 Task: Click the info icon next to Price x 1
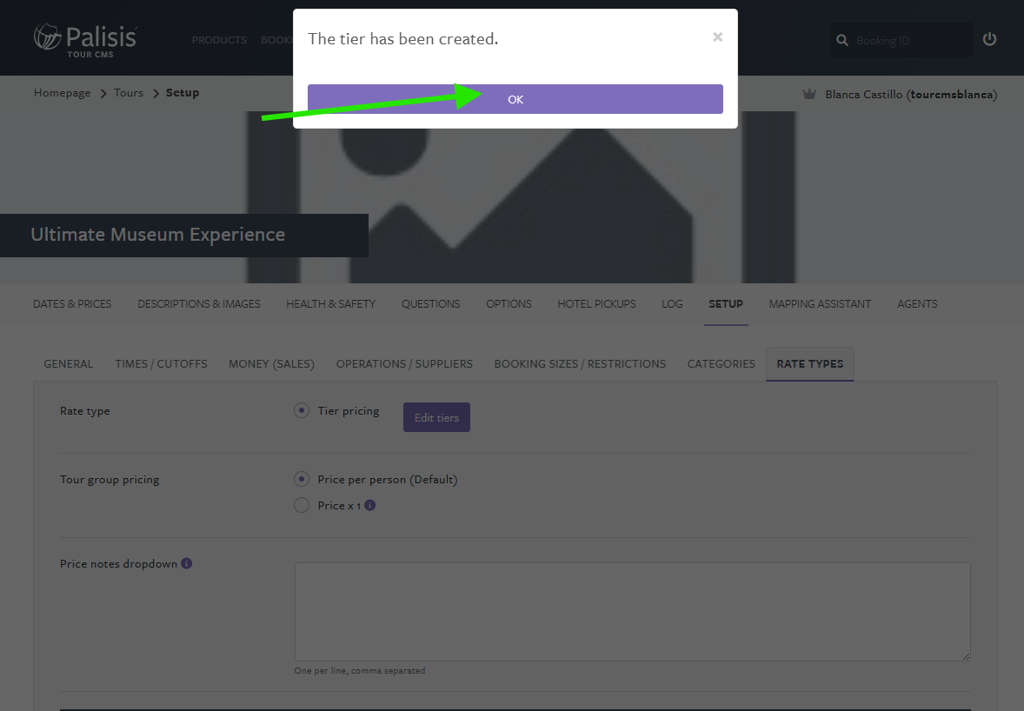(370, 505)
